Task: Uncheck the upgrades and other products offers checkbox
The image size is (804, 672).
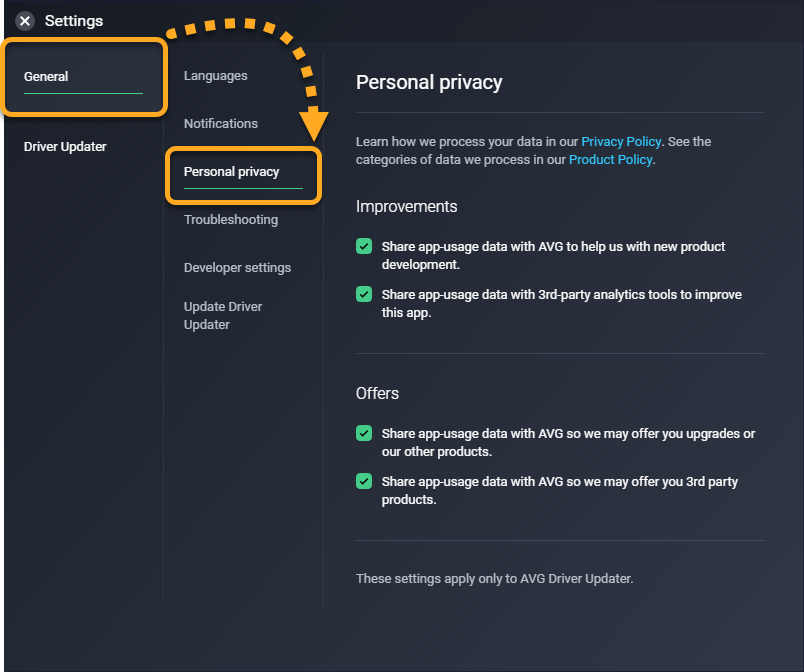Action: click(x=364, y=433)
